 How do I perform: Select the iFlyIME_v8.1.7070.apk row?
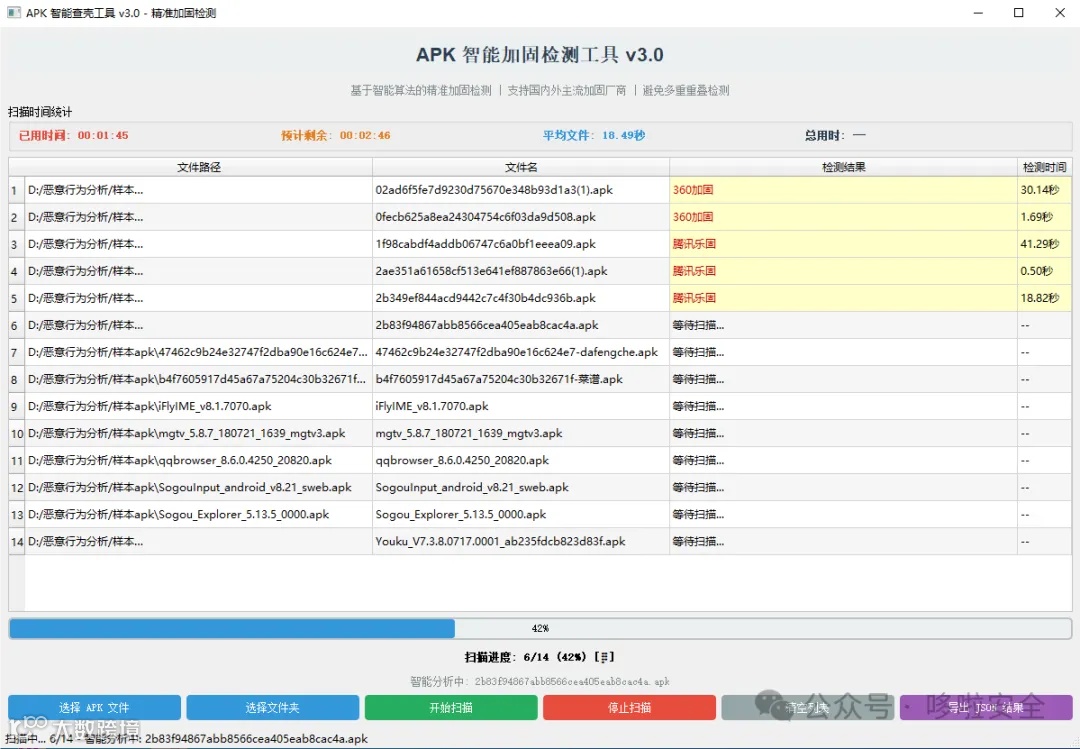pyautogui.click(x=500, y=406)
